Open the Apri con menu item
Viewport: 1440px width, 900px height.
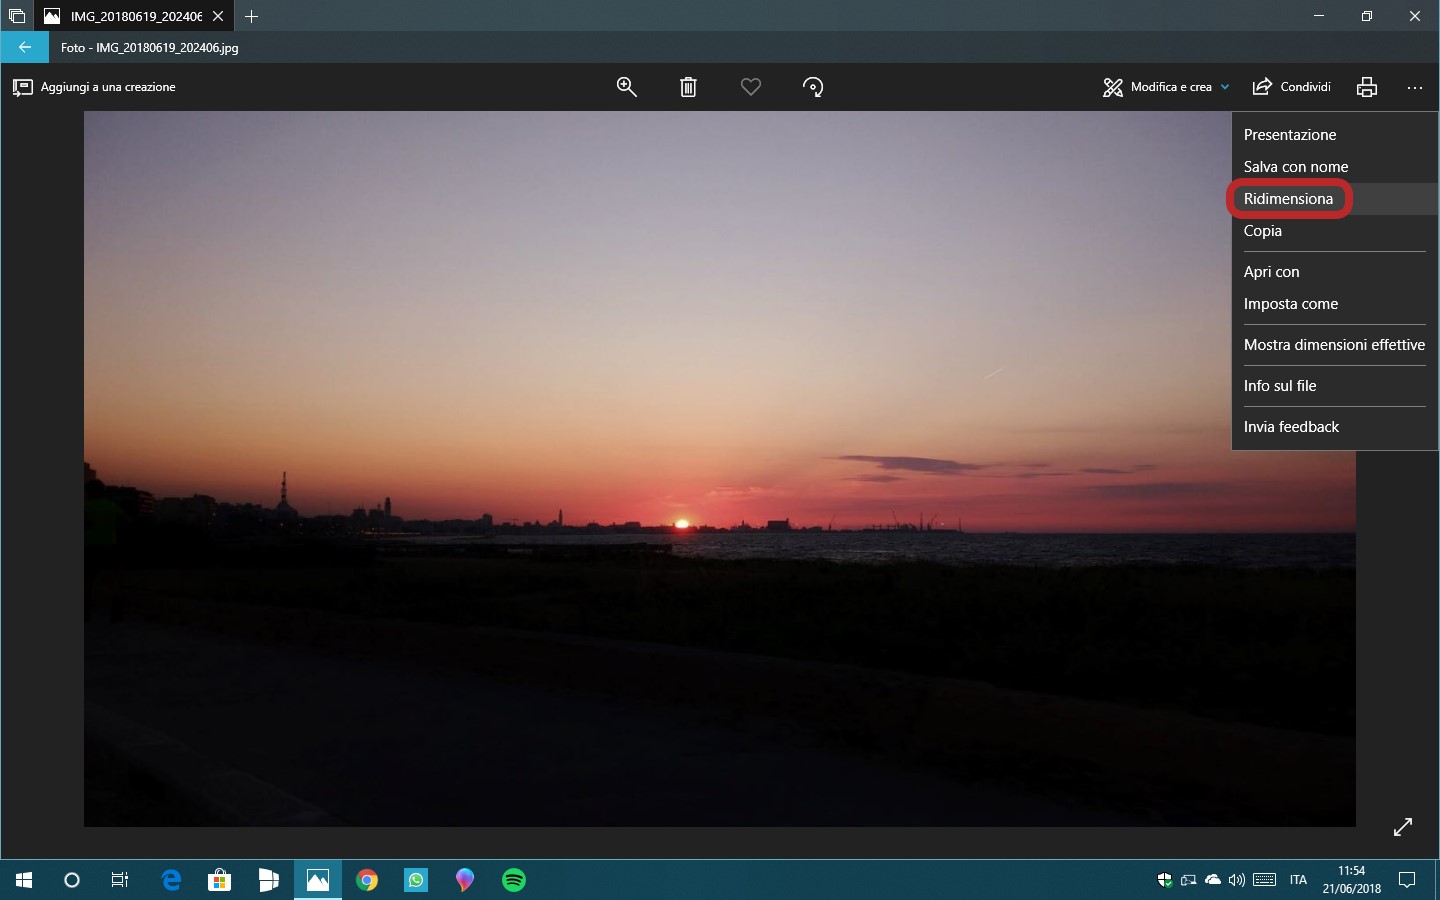click(x=1334, y=272)
